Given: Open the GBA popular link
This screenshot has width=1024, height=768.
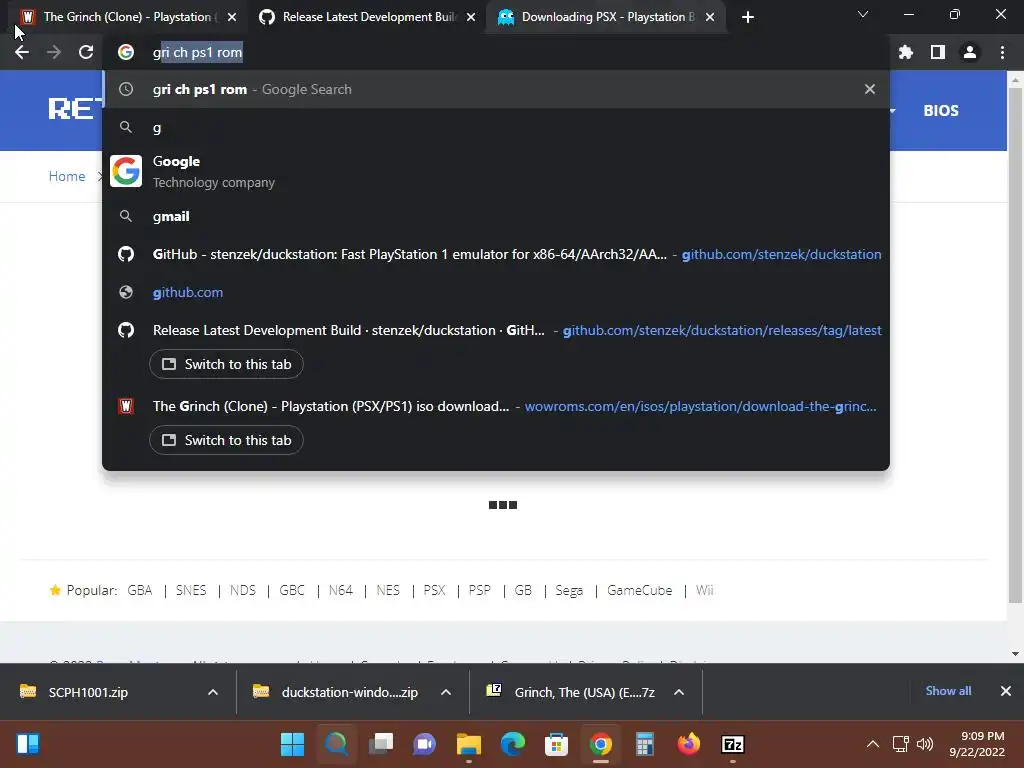Looking at the screenshot, I should coord(140,590).
